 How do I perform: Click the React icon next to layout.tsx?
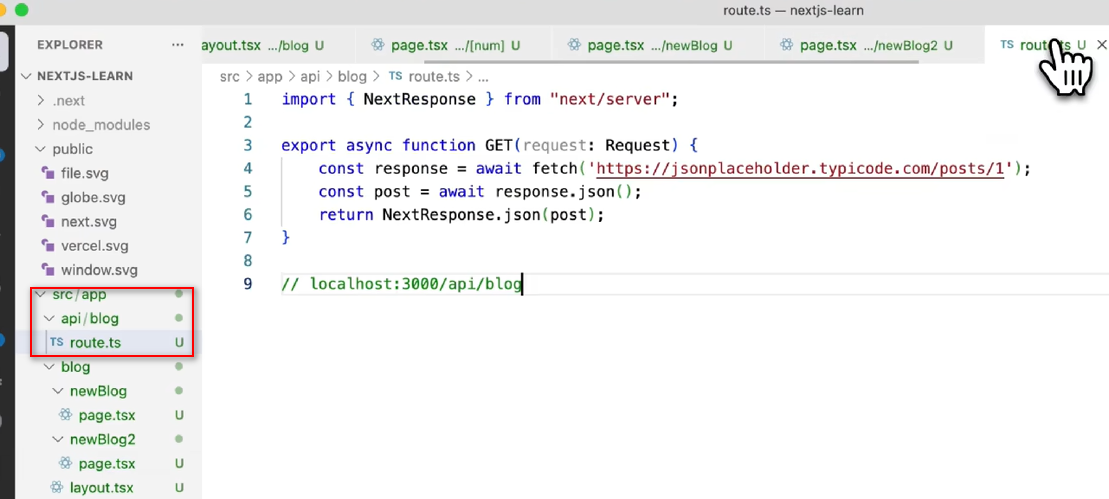57,488
